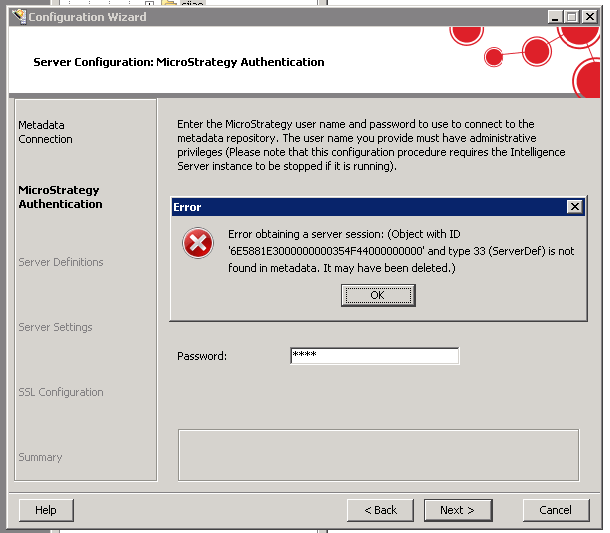Open Help for the wizard
This screenshot has width=610, height=533.
[x=46, y=510]
